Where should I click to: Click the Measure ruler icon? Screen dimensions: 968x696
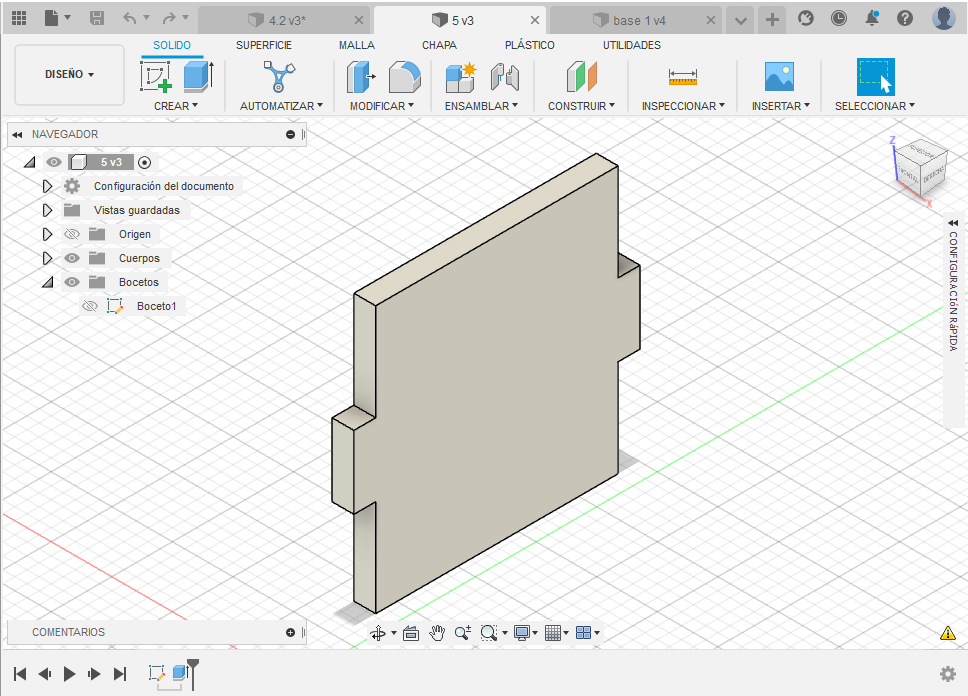pos(683,77)
